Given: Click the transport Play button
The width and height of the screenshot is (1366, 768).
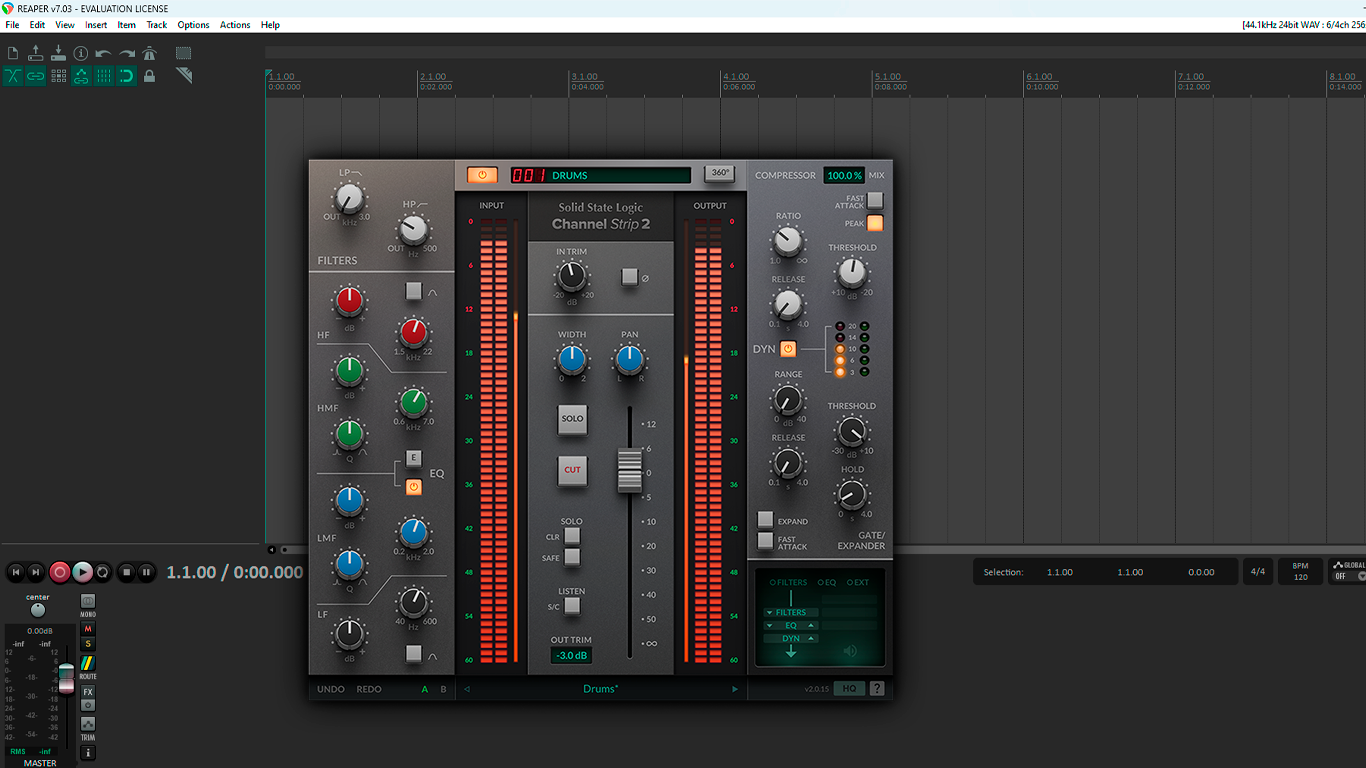Looking at the screenshot, I should (x=83, y=572).
